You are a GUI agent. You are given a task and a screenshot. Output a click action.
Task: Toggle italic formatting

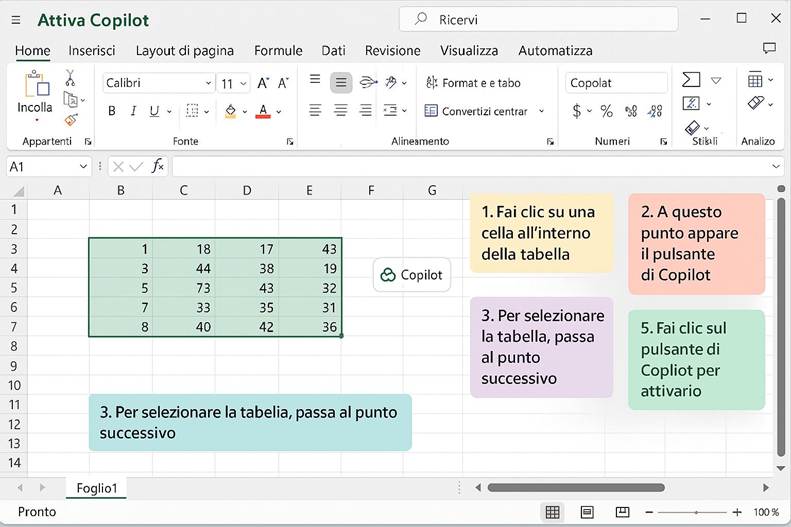point(133,111)
